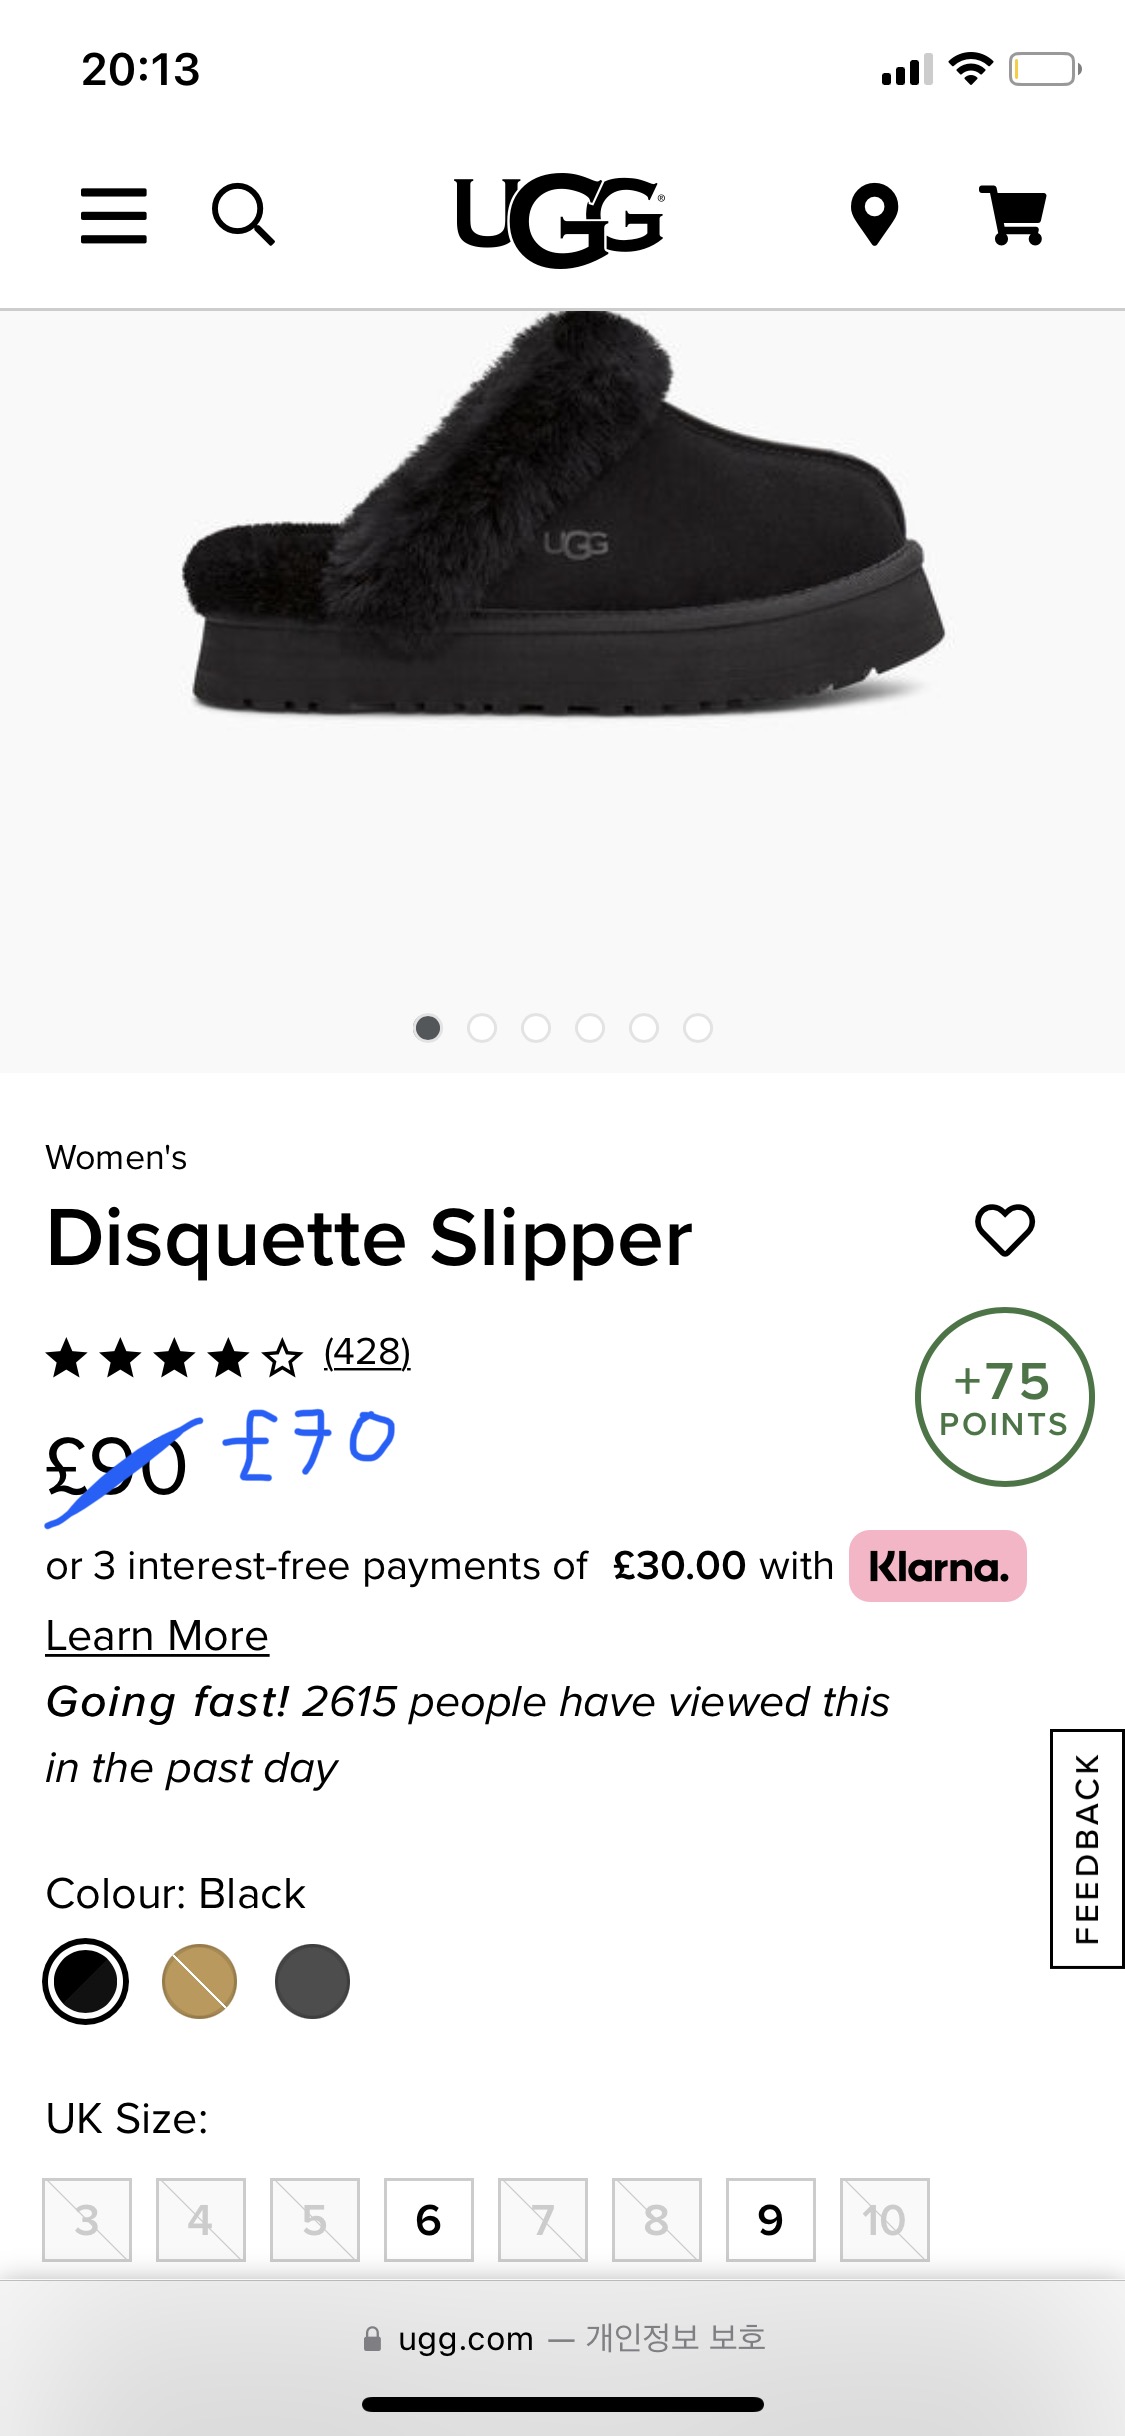The image size is (1125, 2436).
Task: Open the Learn More Klarna link
Action: tap(157, 1636)
